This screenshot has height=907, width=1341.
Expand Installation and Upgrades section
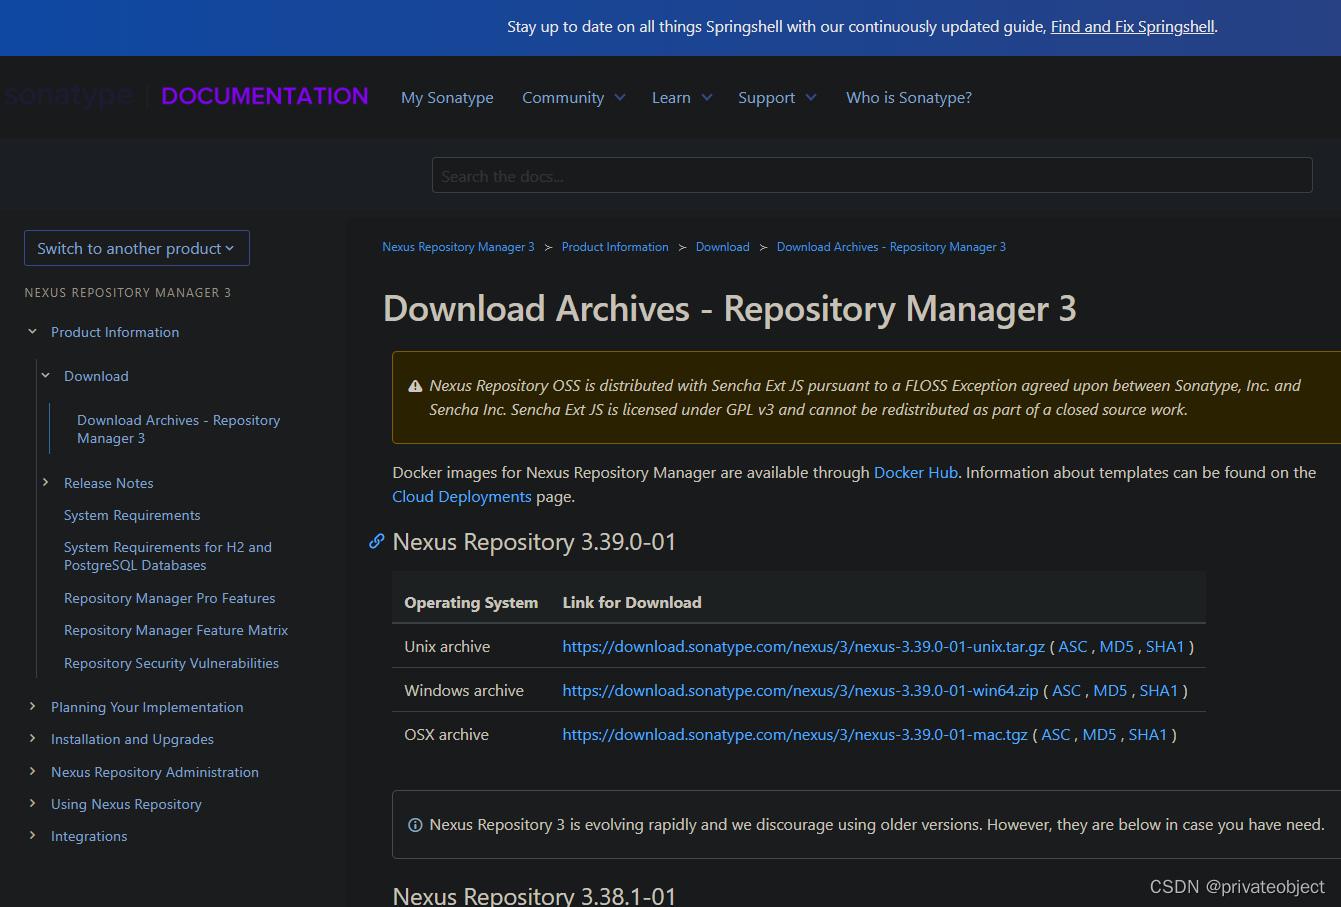[x=32, y=738]
